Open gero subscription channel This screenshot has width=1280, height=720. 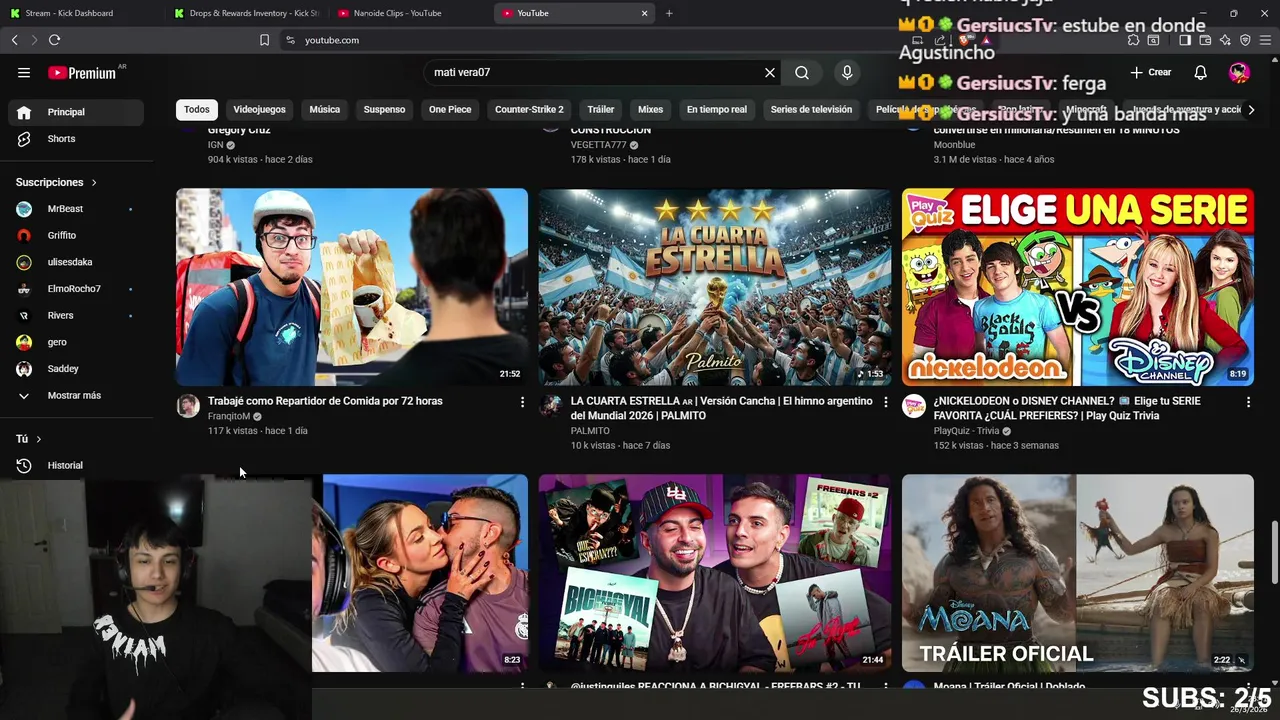coord(78,342)
